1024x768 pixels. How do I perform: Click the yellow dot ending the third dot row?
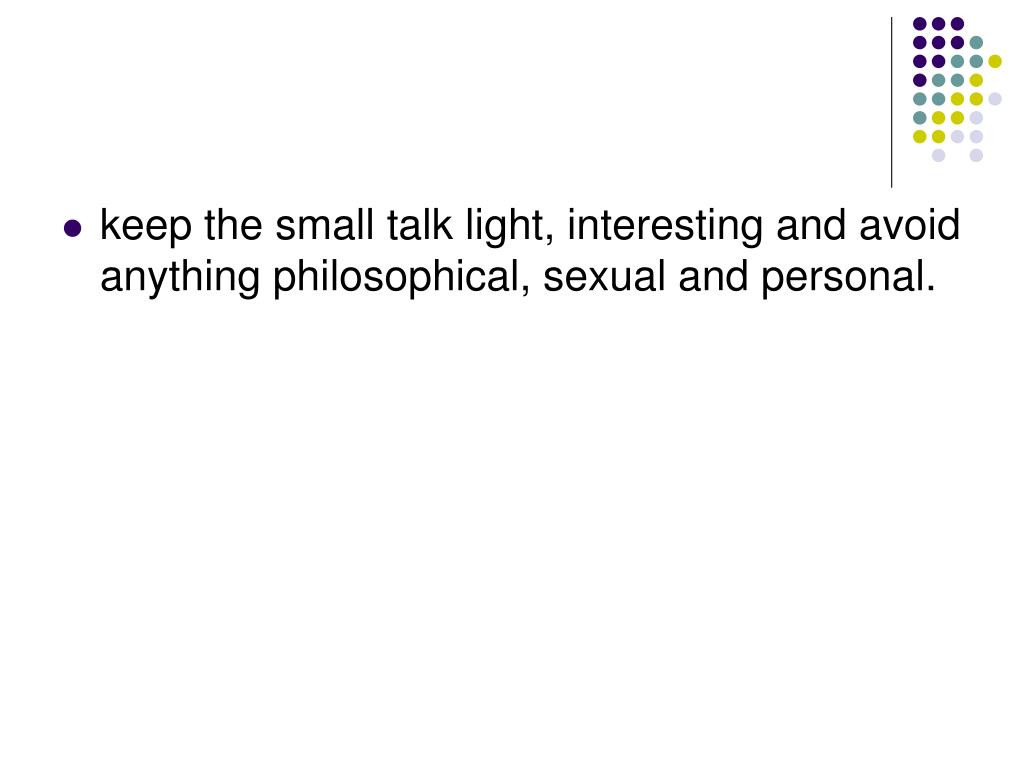click(995, 61)
